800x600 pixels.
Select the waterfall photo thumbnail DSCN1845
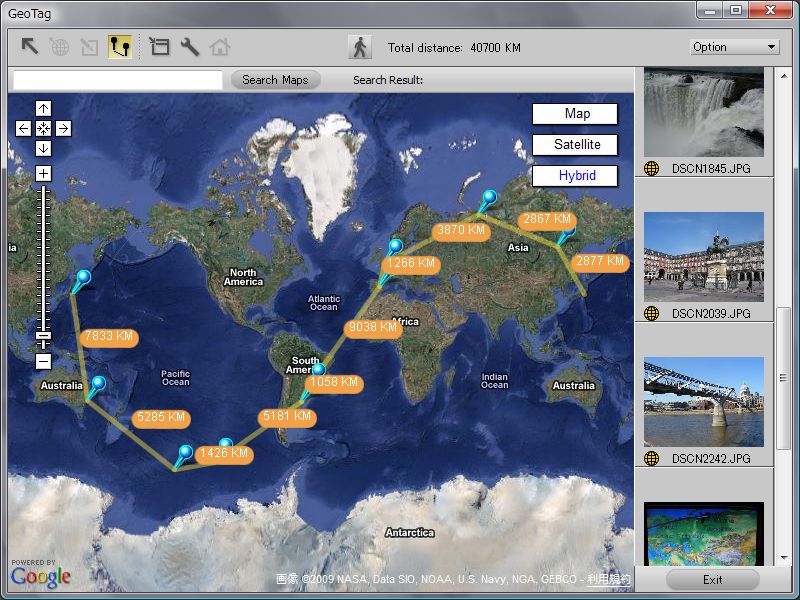pyautogui.click(x=704, y=112)
